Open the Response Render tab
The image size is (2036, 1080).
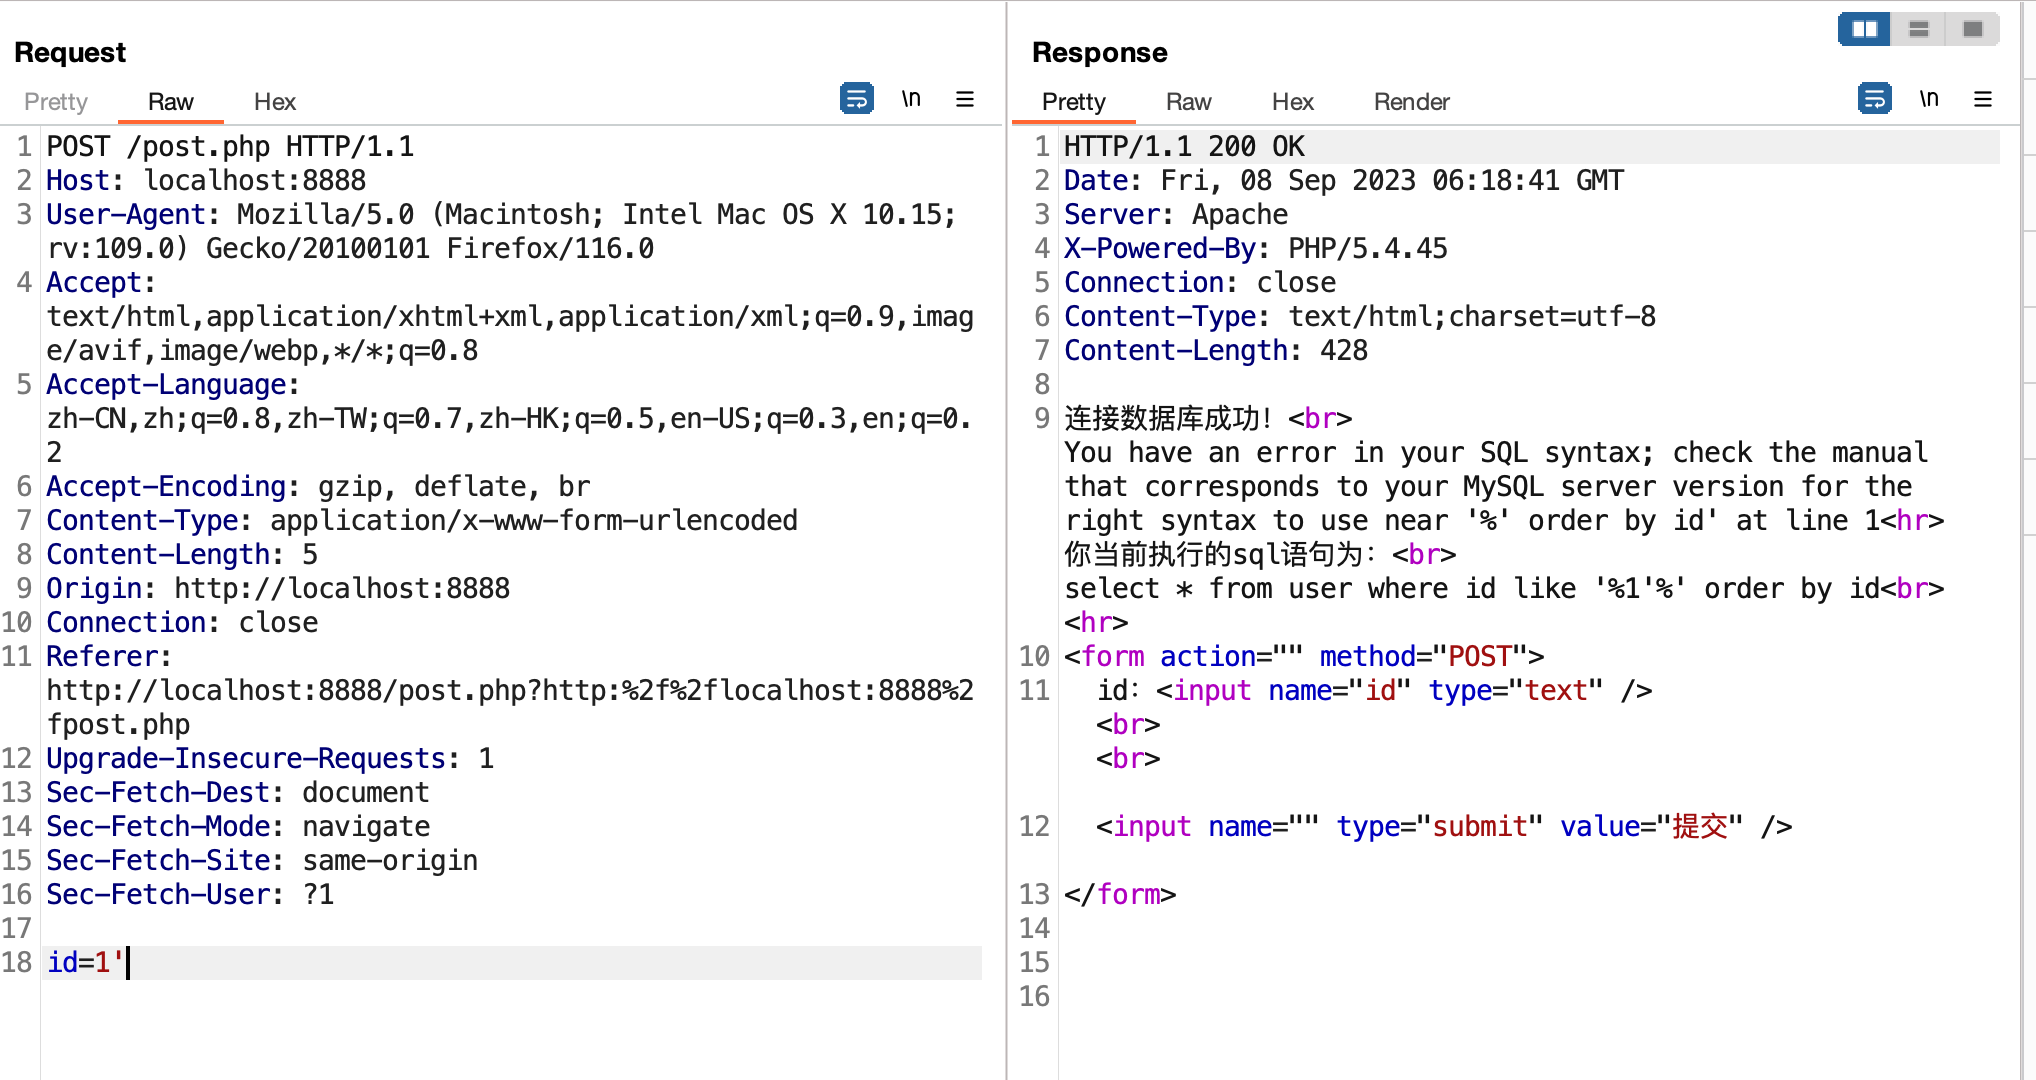[x=1412, y=102]
